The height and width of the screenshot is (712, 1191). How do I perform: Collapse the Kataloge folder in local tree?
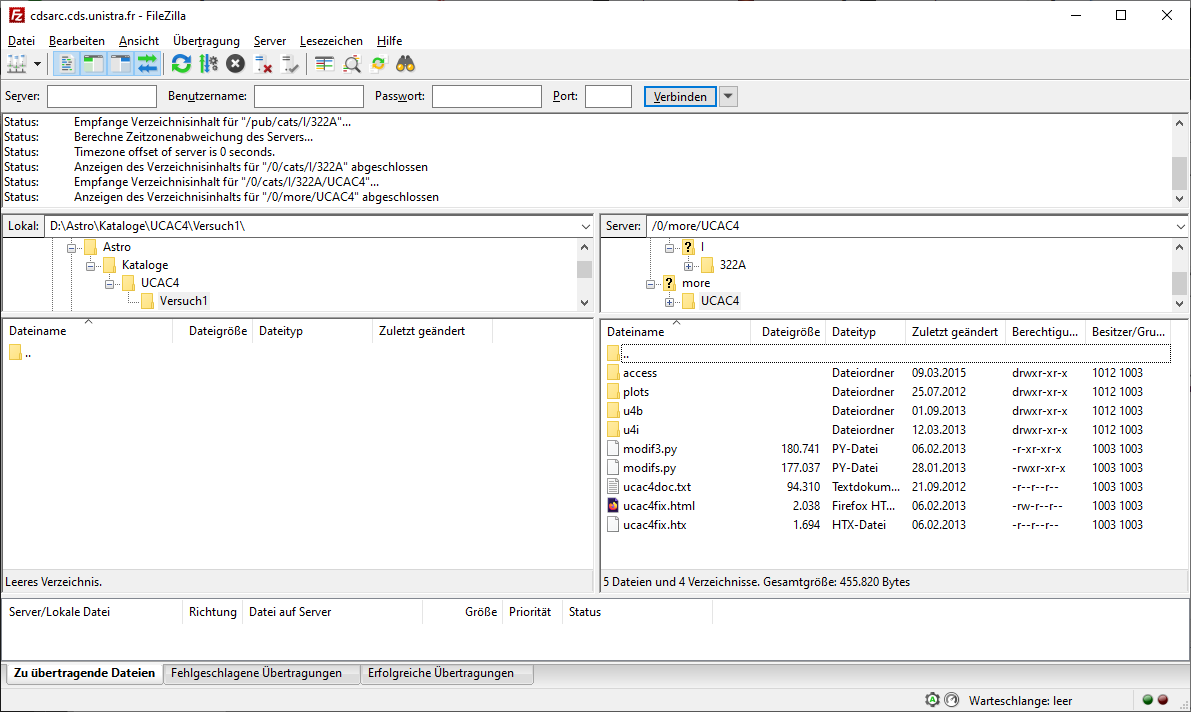coord(90,266)
